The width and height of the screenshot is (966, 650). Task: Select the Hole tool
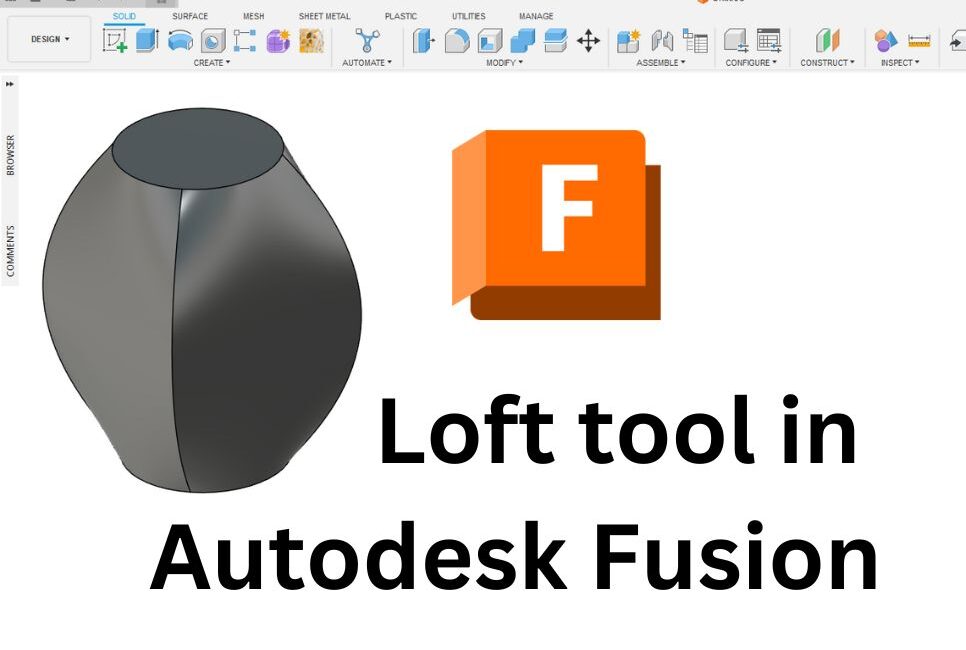pos(213,41)
